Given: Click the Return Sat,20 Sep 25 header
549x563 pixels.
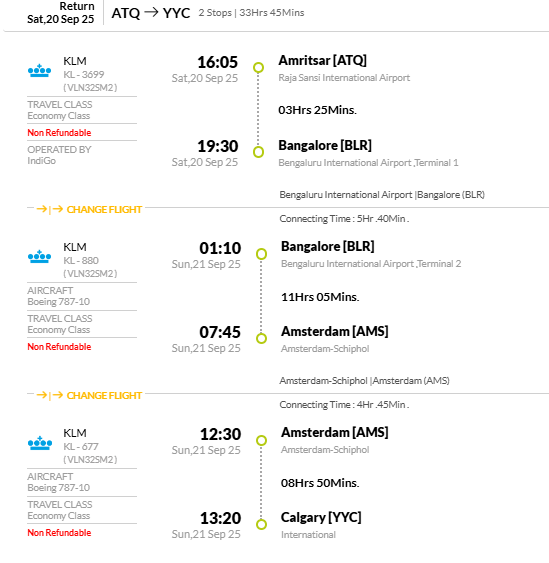Looking at the screenshot, I should click(x=61, y=13).
